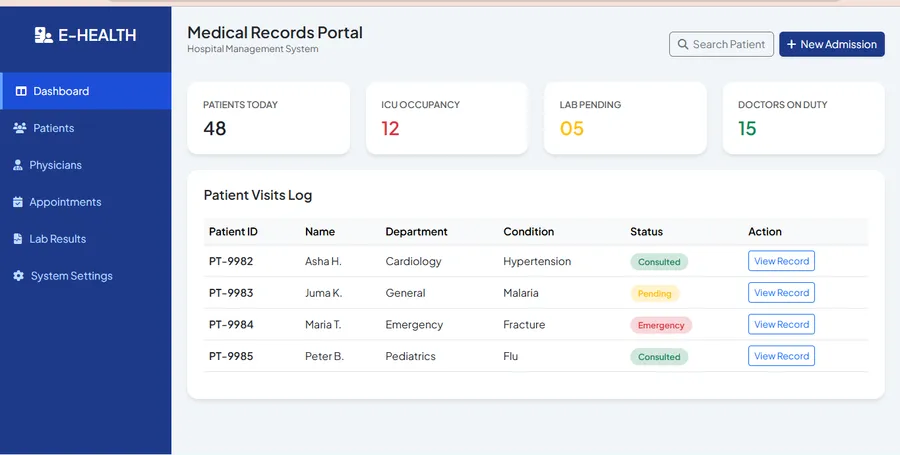Click the Fracture condition cell
The width and height of the screenshot is (900, 455).
click(524, 324)
